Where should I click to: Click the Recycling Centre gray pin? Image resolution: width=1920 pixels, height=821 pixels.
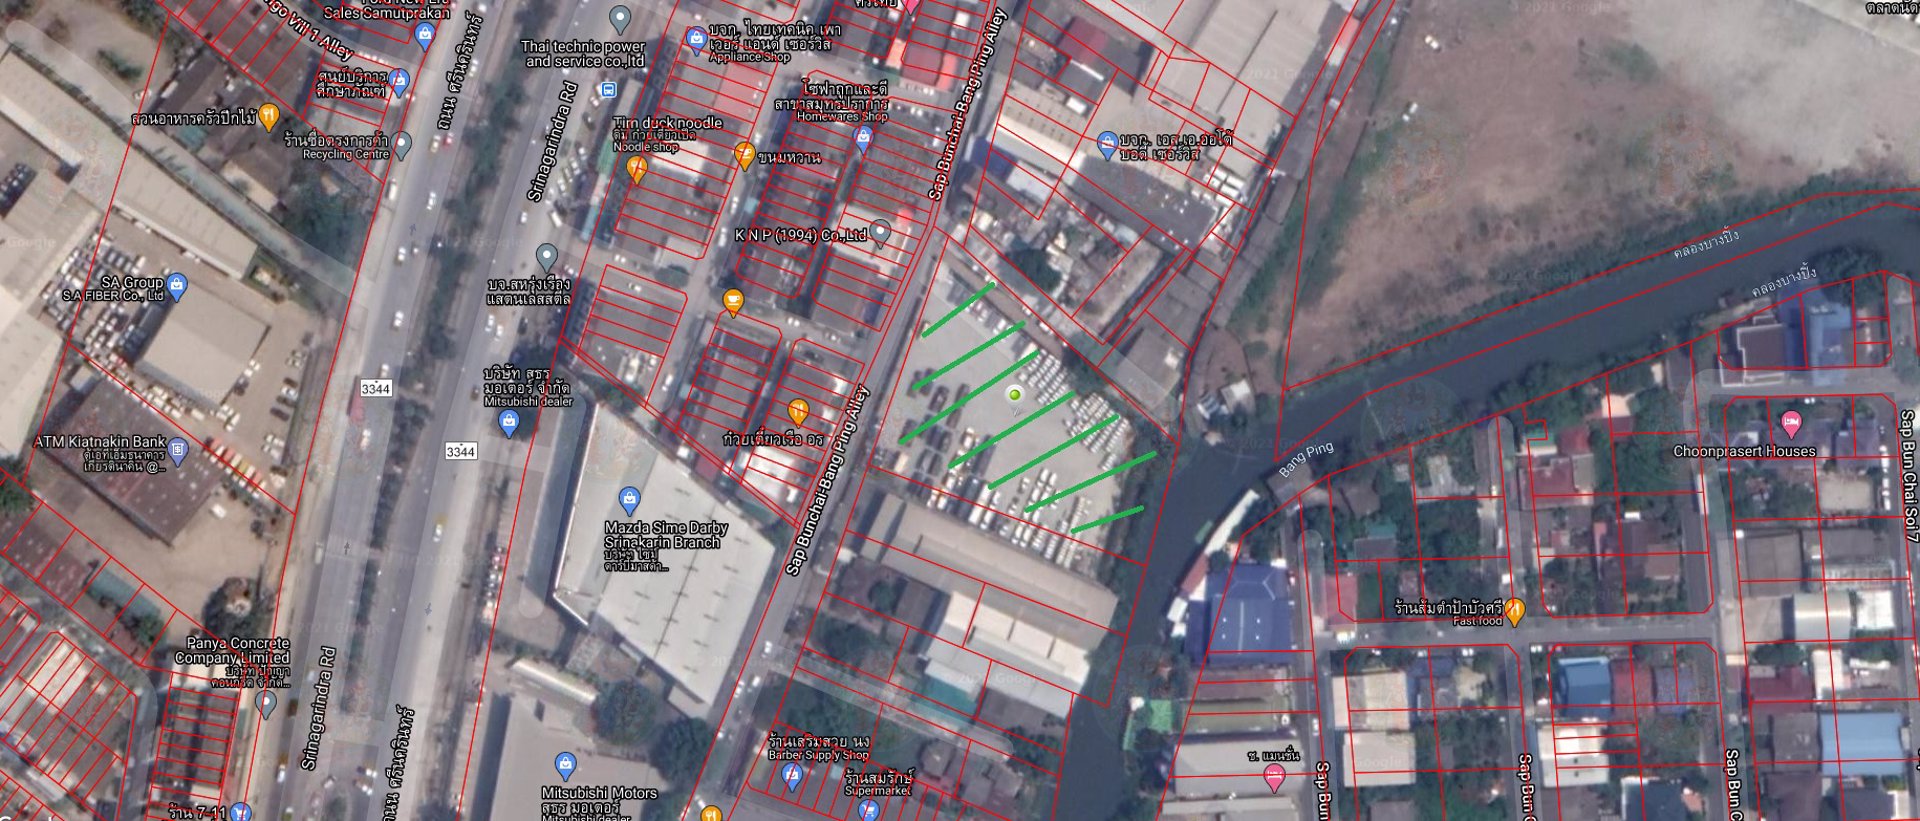pyautogui.click(x=402, y=144)
